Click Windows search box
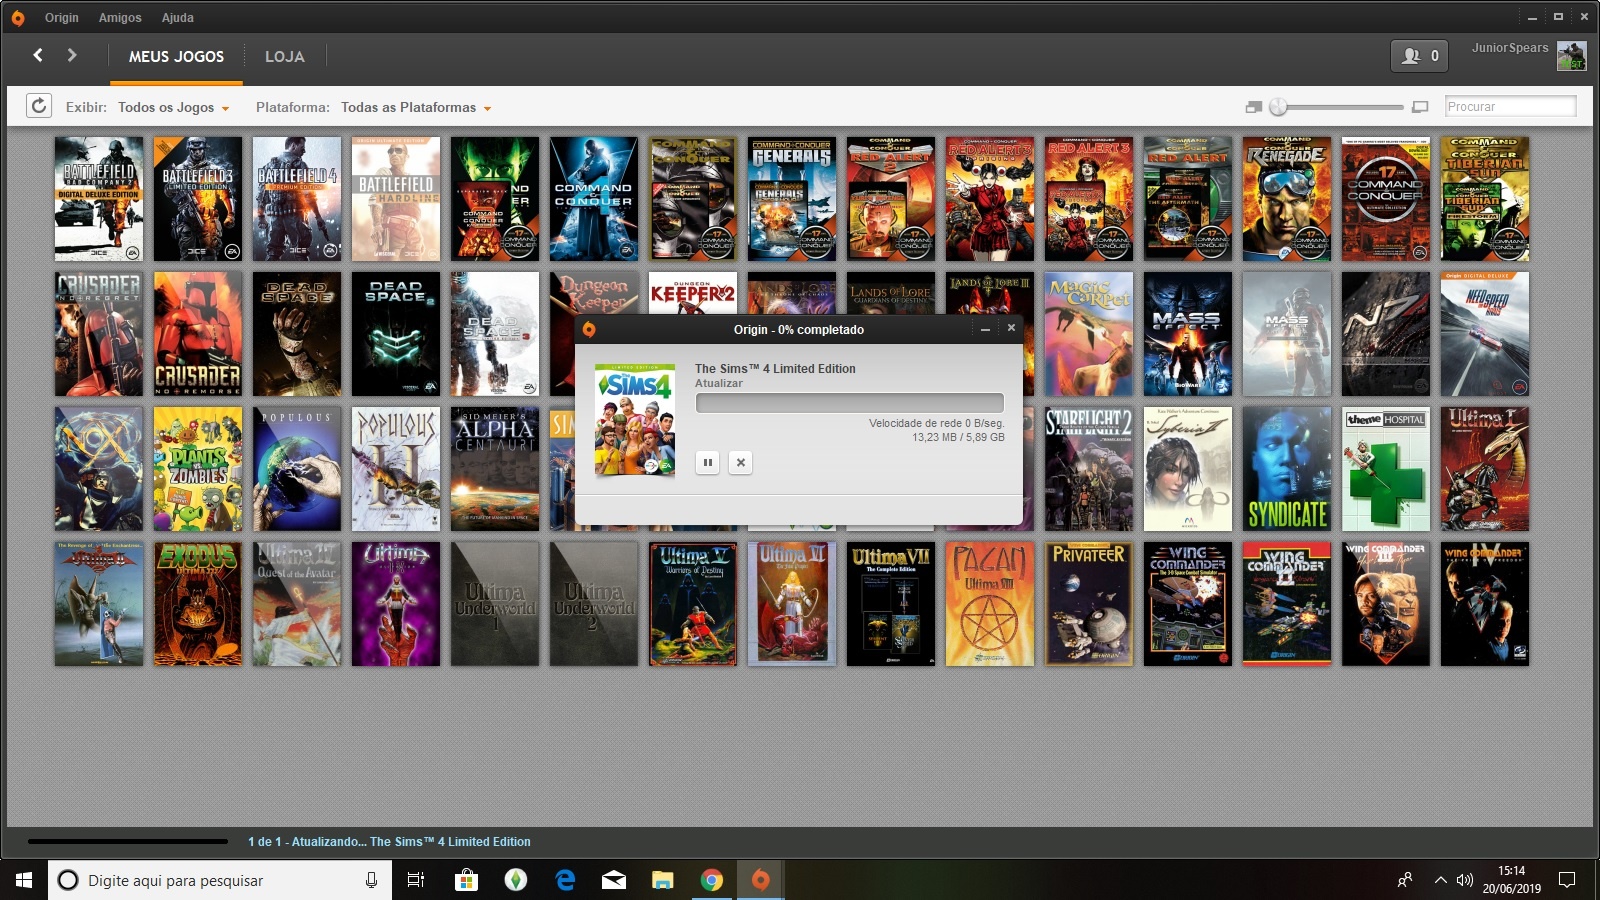Image resolution: width=1600 pixels, height=900 pixels. [x=220, y=880]
